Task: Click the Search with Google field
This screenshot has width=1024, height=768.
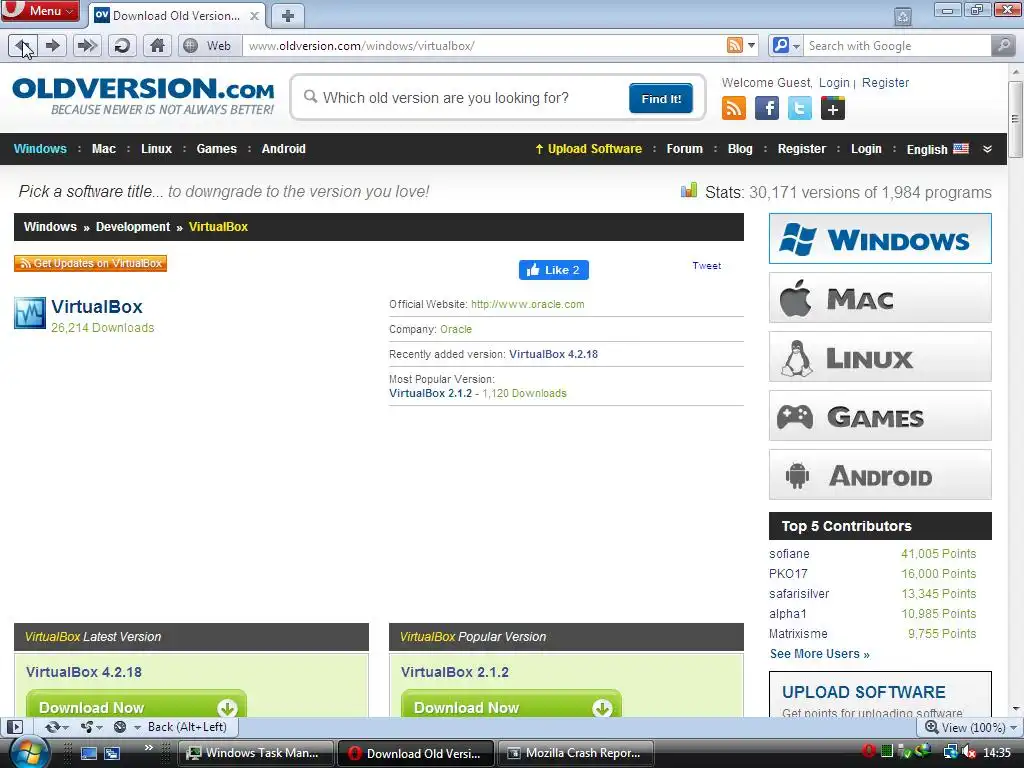Action: [896, 46]
